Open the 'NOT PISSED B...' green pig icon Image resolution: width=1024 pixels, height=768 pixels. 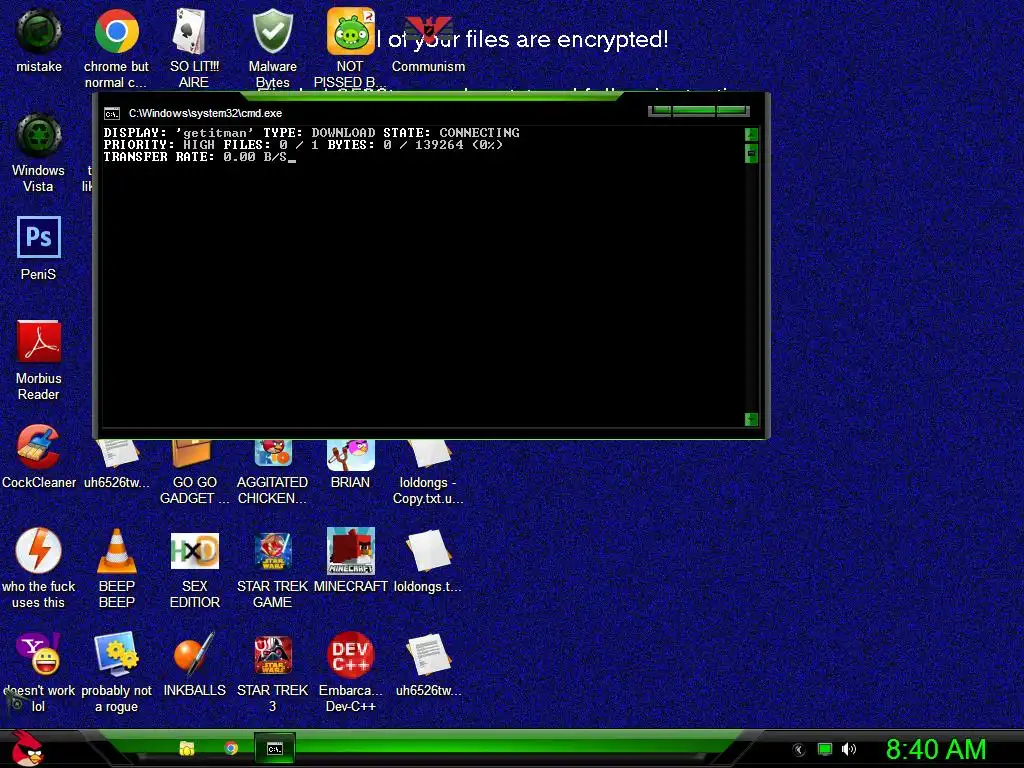[x=351, y=31]
